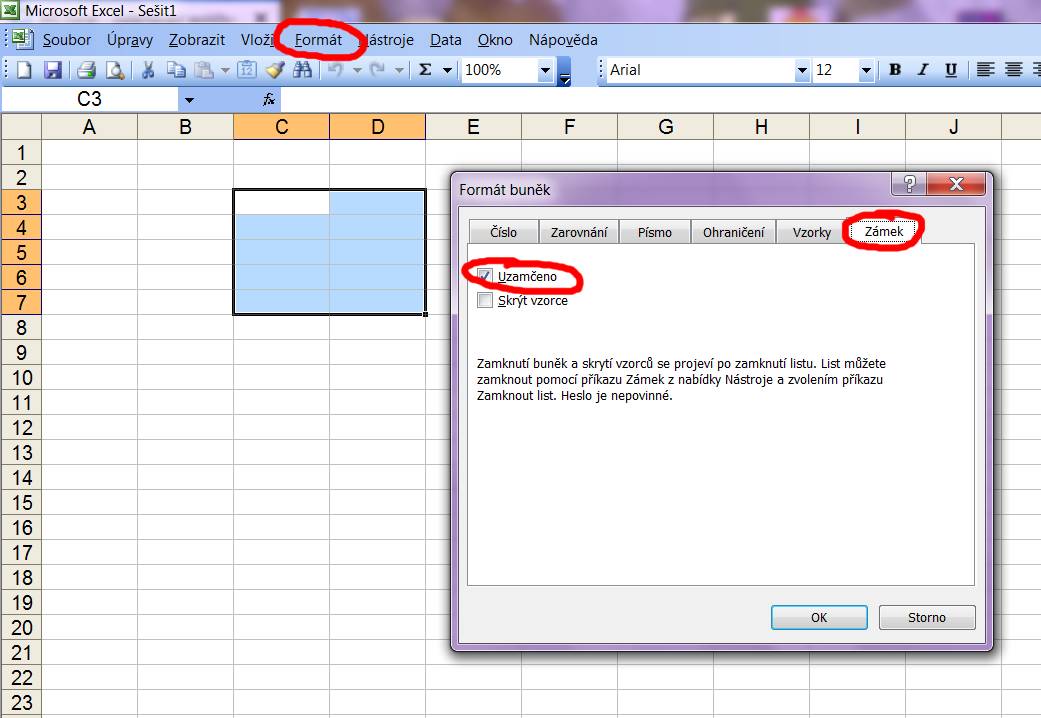1041x718 pixels.
Task: Switch to the Číslo tab
Action: [503, 232]
